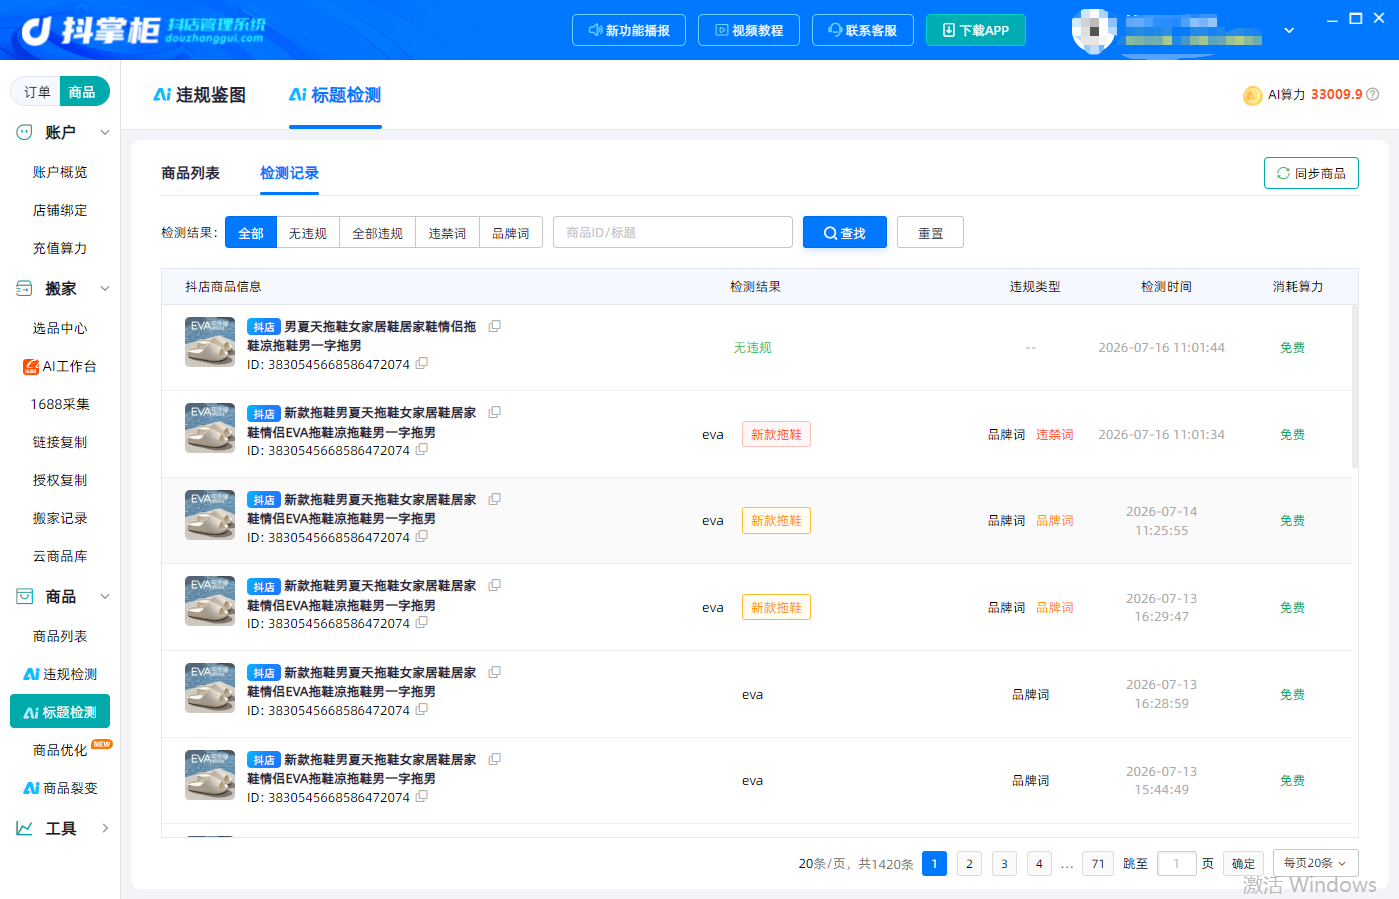This screenshot has height=899, width=1399.
Task: Click the 重置 reset button
Action: (930, 232)
